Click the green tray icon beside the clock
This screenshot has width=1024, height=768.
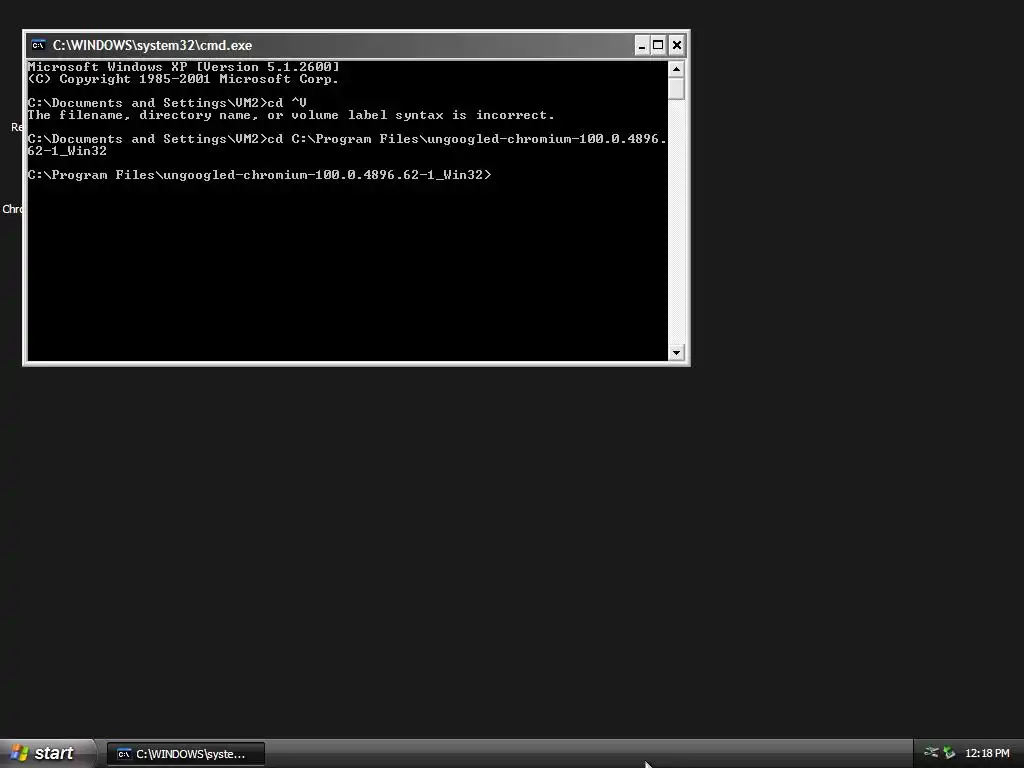click(x=949, y=753)
